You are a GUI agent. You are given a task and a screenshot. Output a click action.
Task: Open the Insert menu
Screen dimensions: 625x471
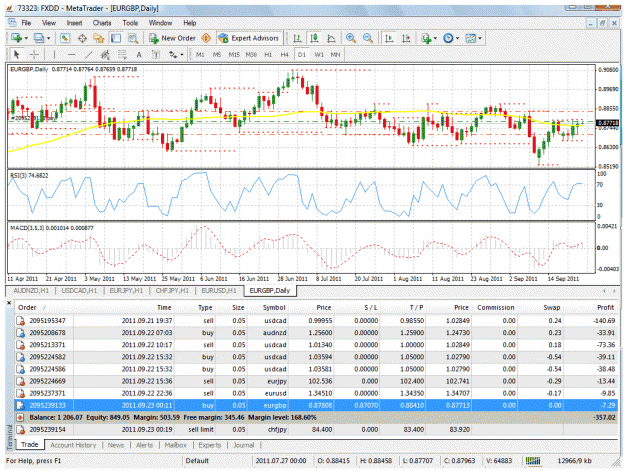tap(74, 23)
